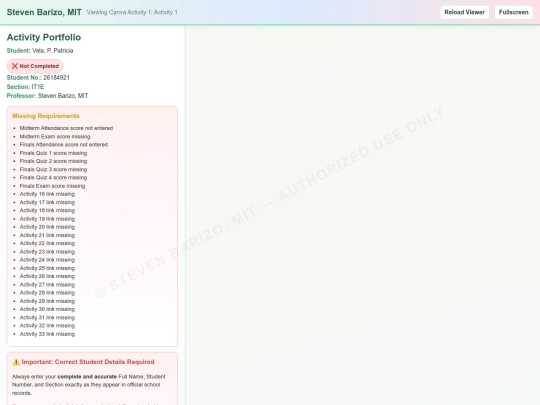Viewport: 540px width, 405px height.
Task: Click 'Activity 31 link missing'
Action: click(47, 318)
